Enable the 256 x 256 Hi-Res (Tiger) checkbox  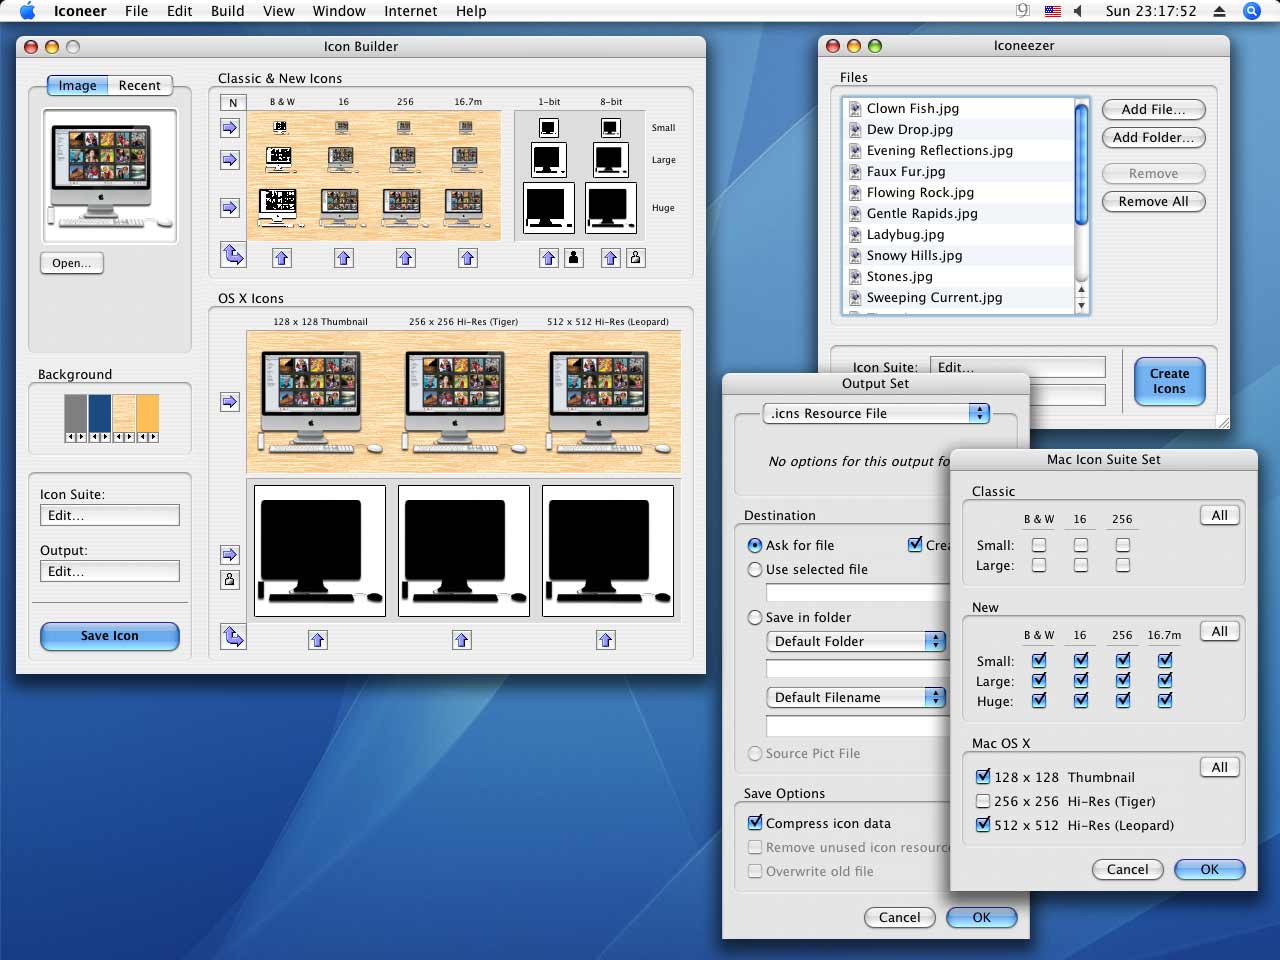pos(983,801)
